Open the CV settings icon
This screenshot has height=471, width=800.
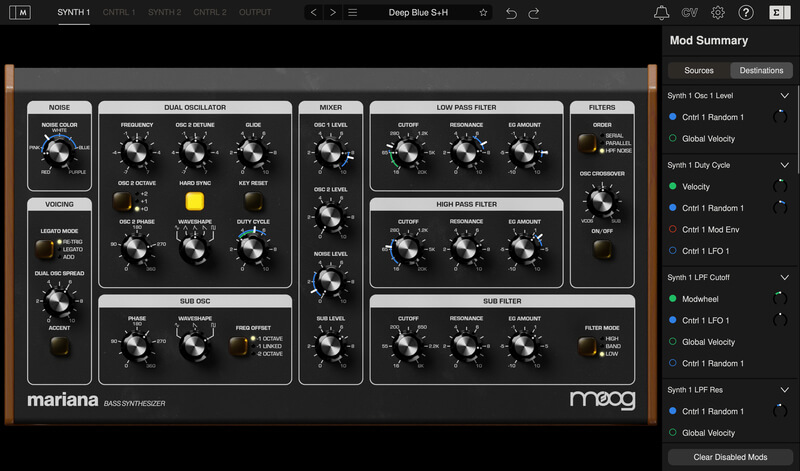689,12
